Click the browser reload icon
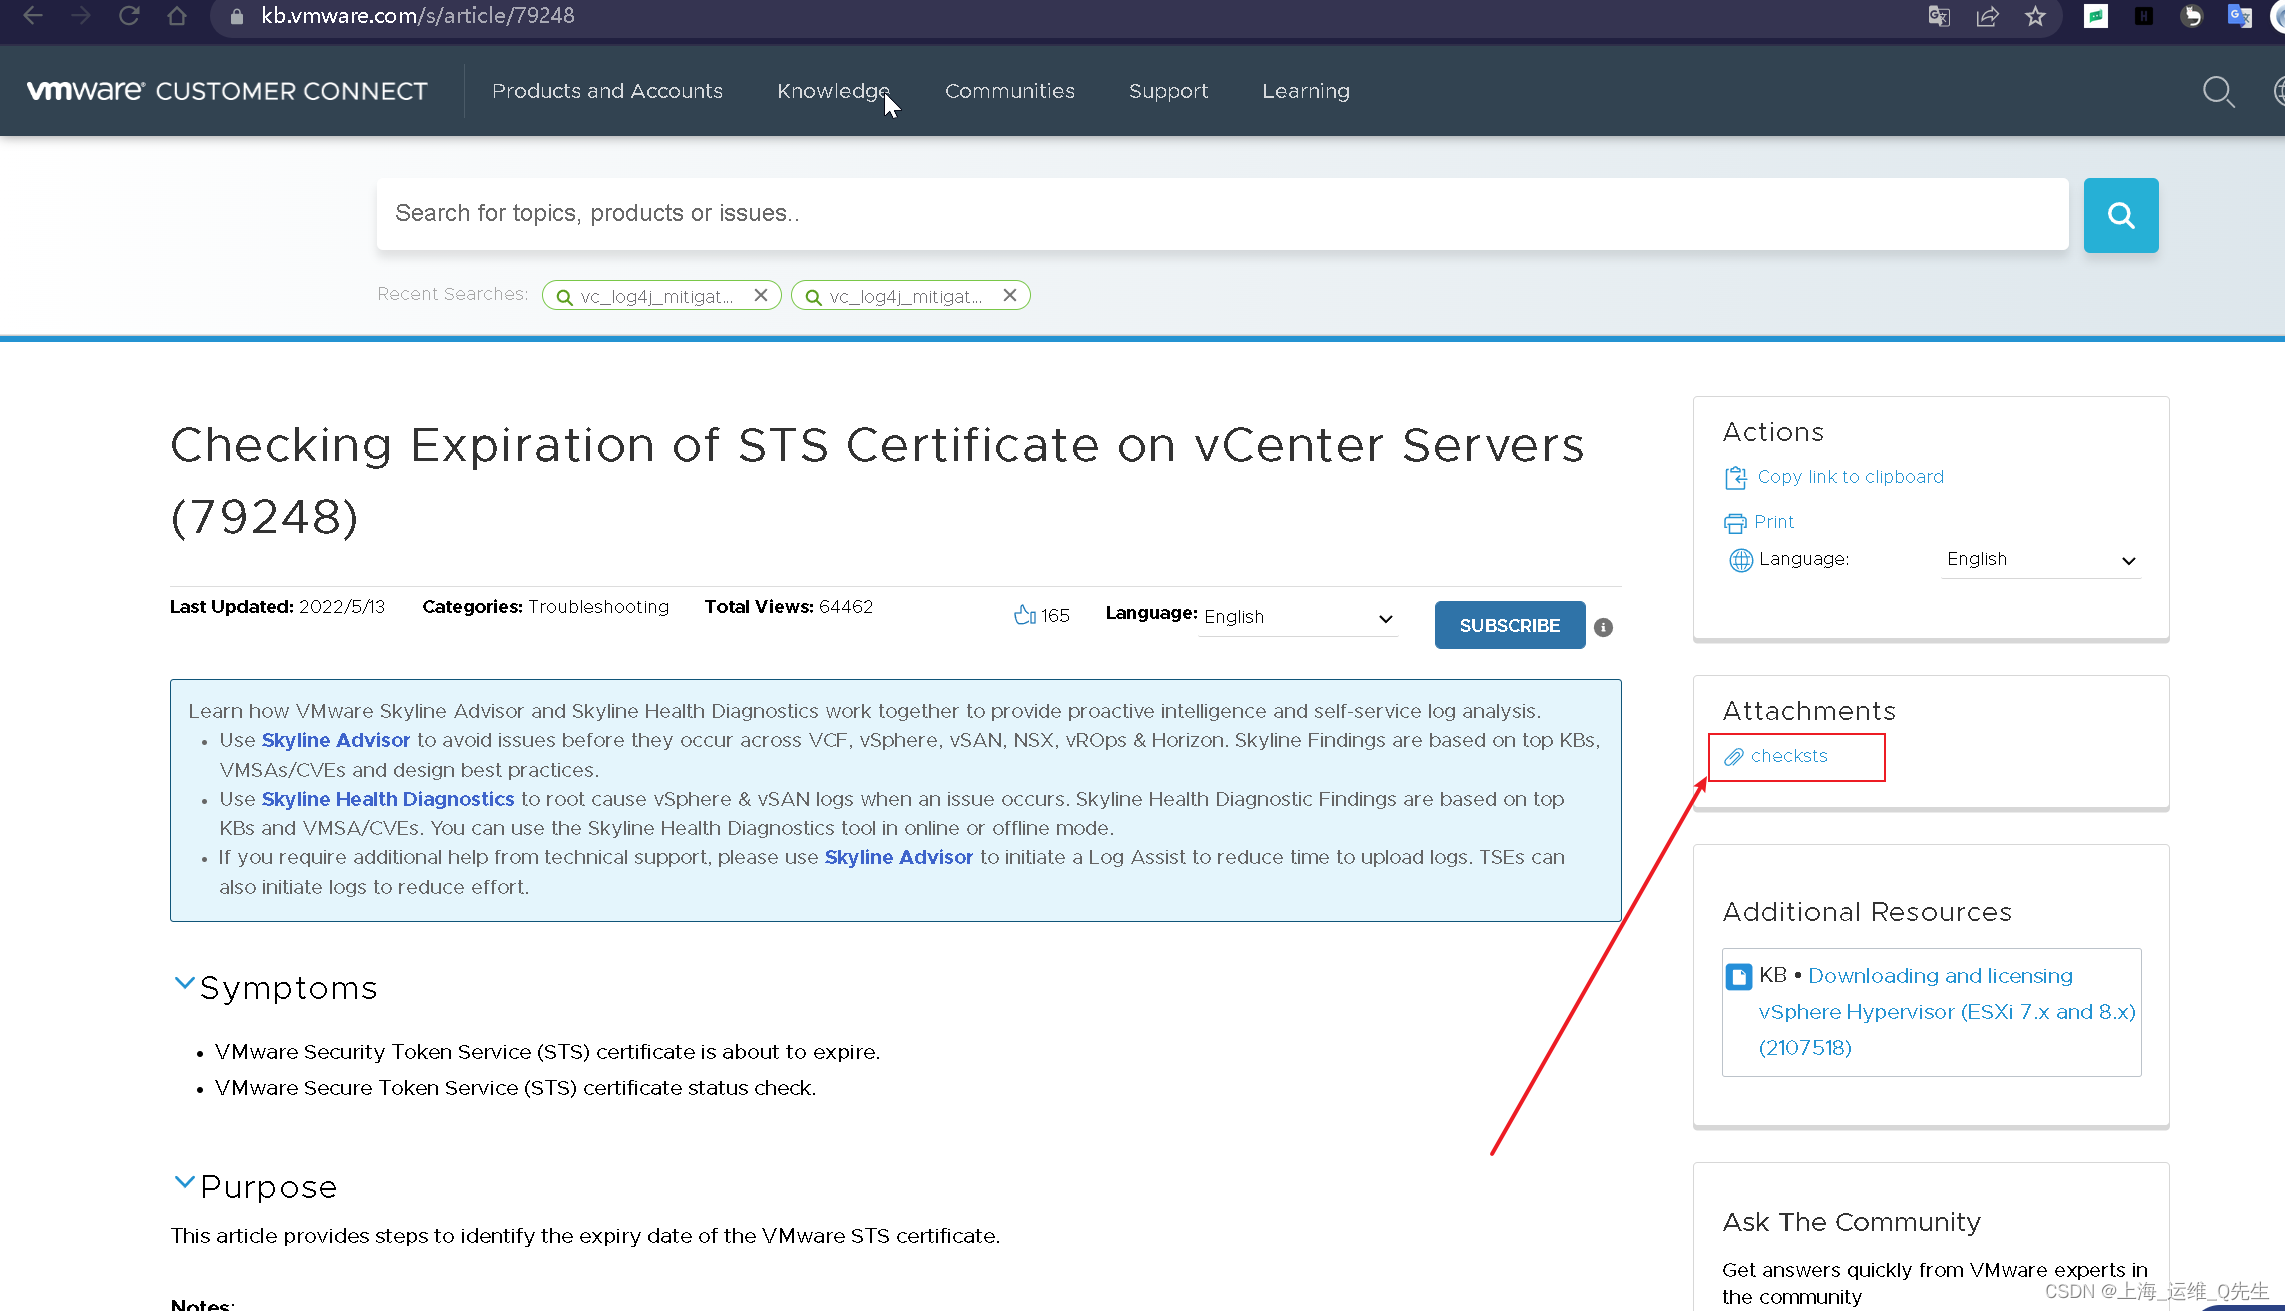 [129, 16]
